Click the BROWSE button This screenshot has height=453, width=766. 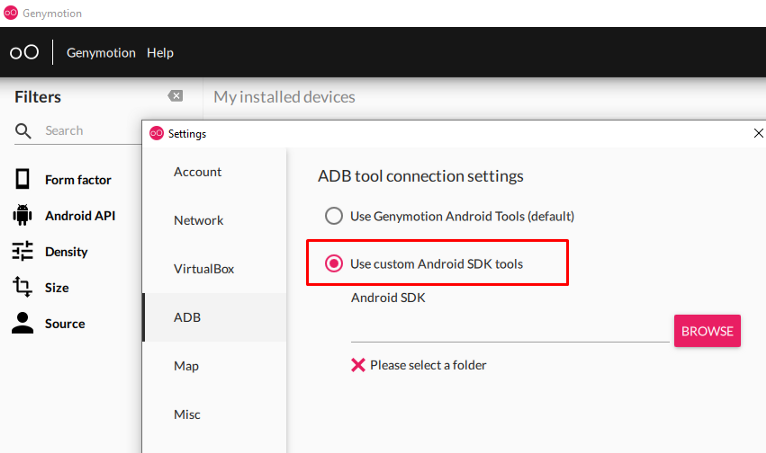point(707,331)
